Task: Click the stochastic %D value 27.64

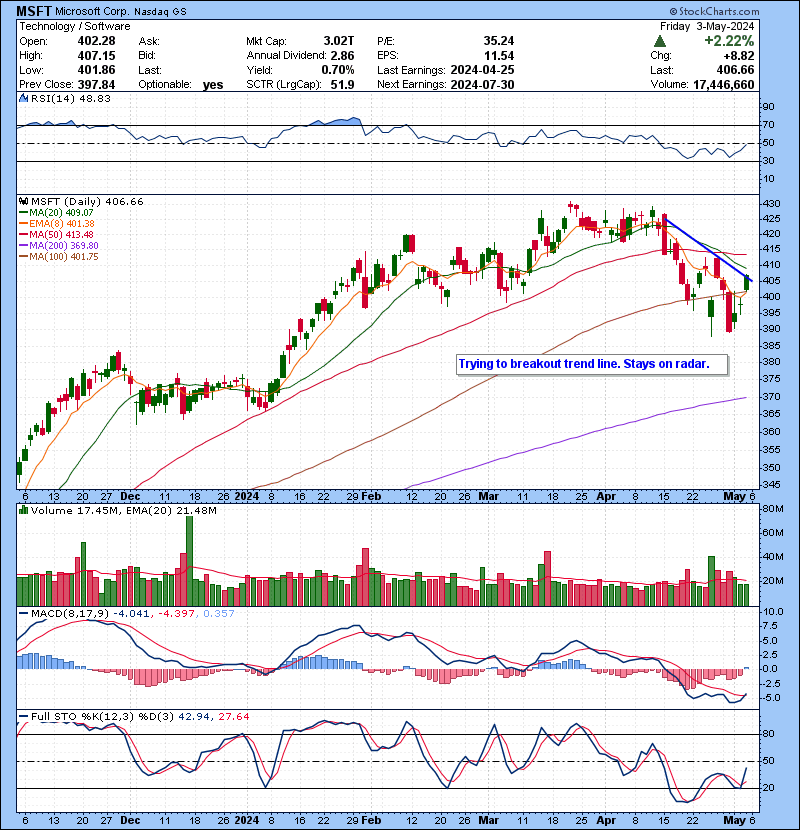Action: click(234, 717)
